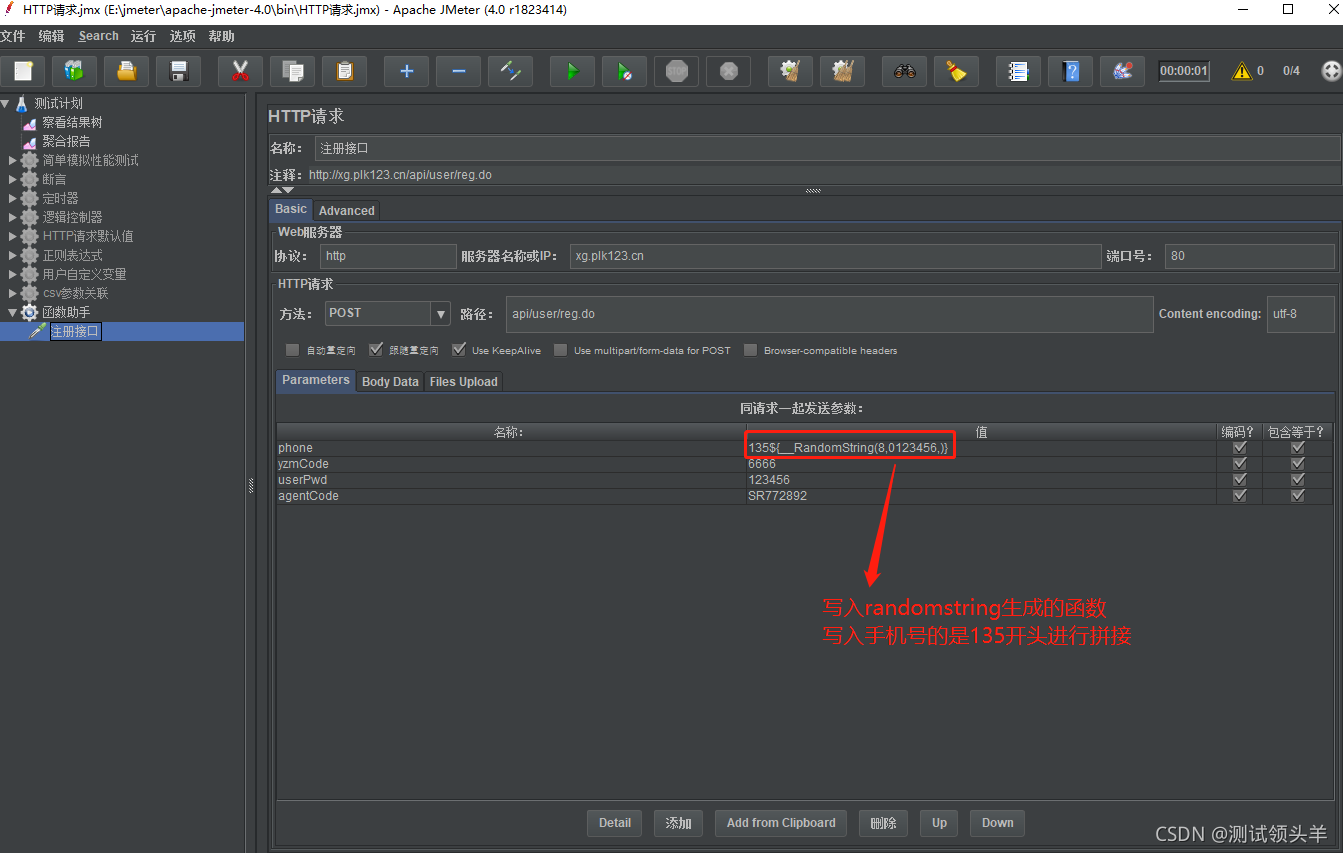
Task: Toggle encode checkbox for yzmCode row
Action: pyautogui.click(x=1240, y=464)
